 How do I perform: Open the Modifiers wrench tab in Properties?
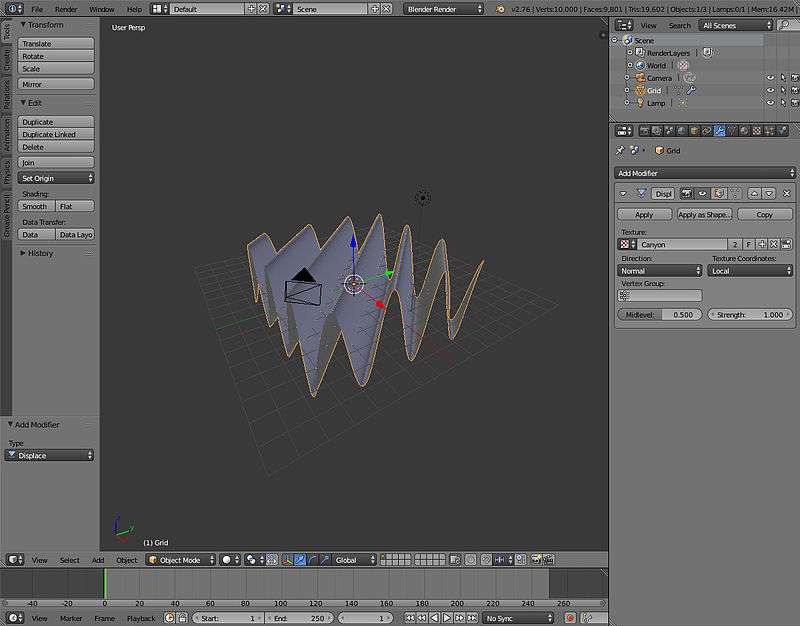pyautogui.click(x=718, y=130)
